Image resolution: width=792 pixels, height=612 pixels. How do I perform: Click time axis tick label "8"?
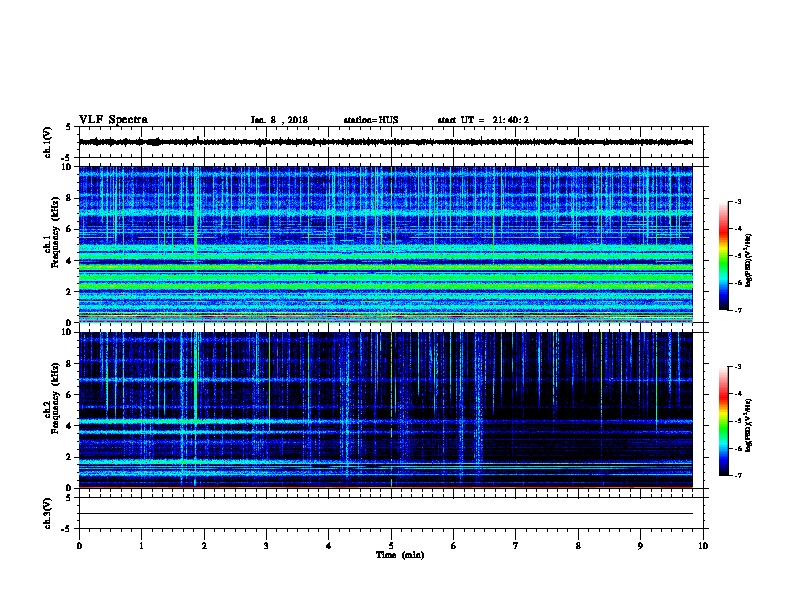click(578, 545)
